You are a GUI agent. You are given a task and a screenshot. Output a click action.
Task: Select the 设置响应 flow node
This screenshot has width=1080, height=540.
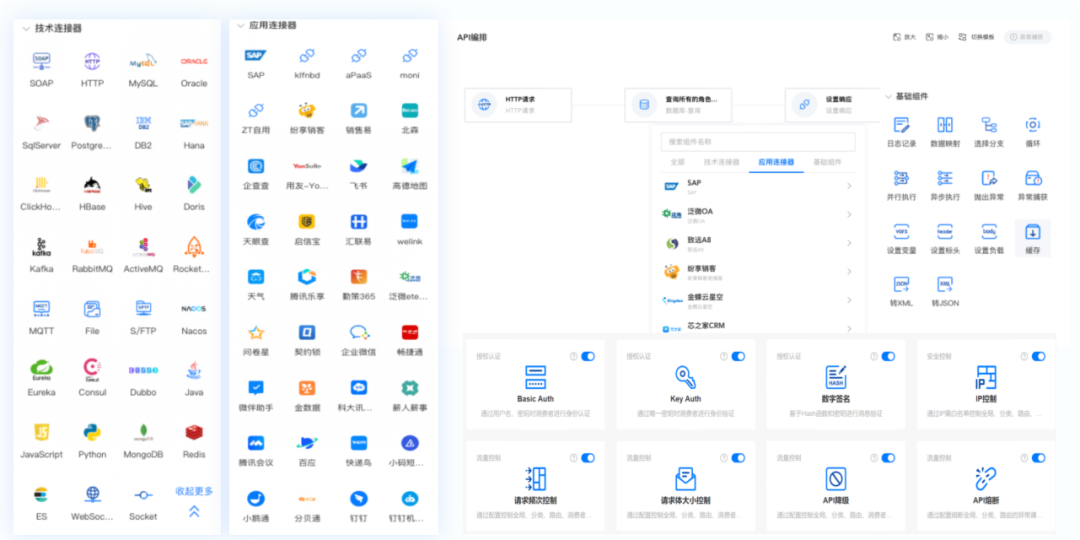click(833, 105)
